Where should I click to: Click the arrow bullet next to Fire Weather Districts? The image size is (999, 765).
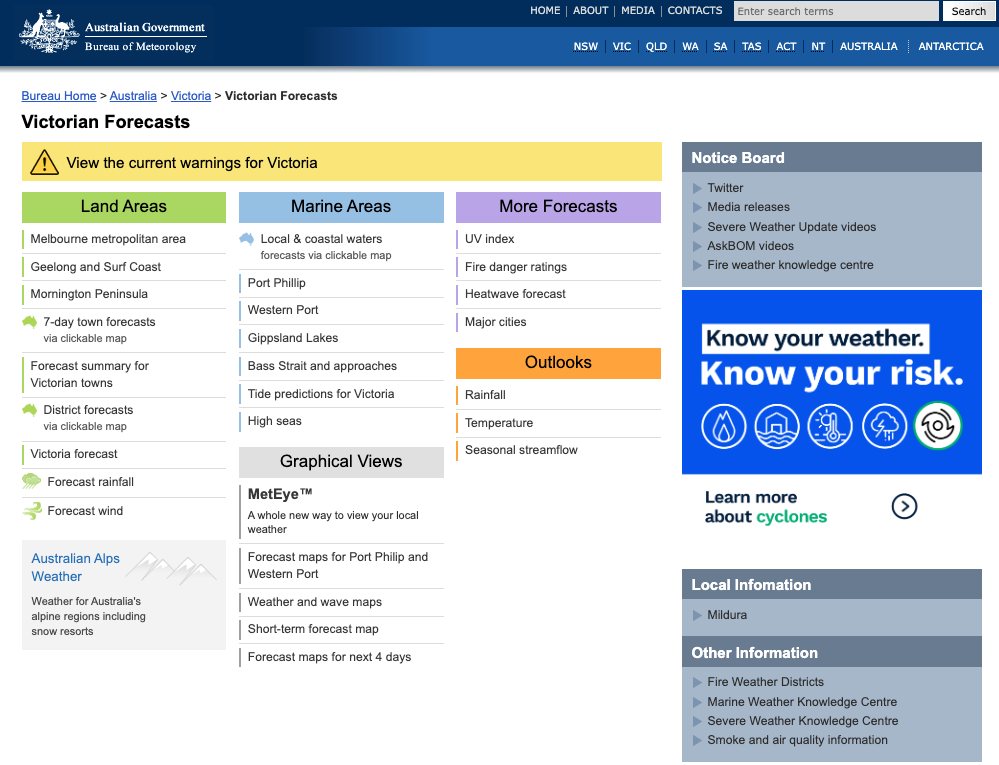point(697,682)
